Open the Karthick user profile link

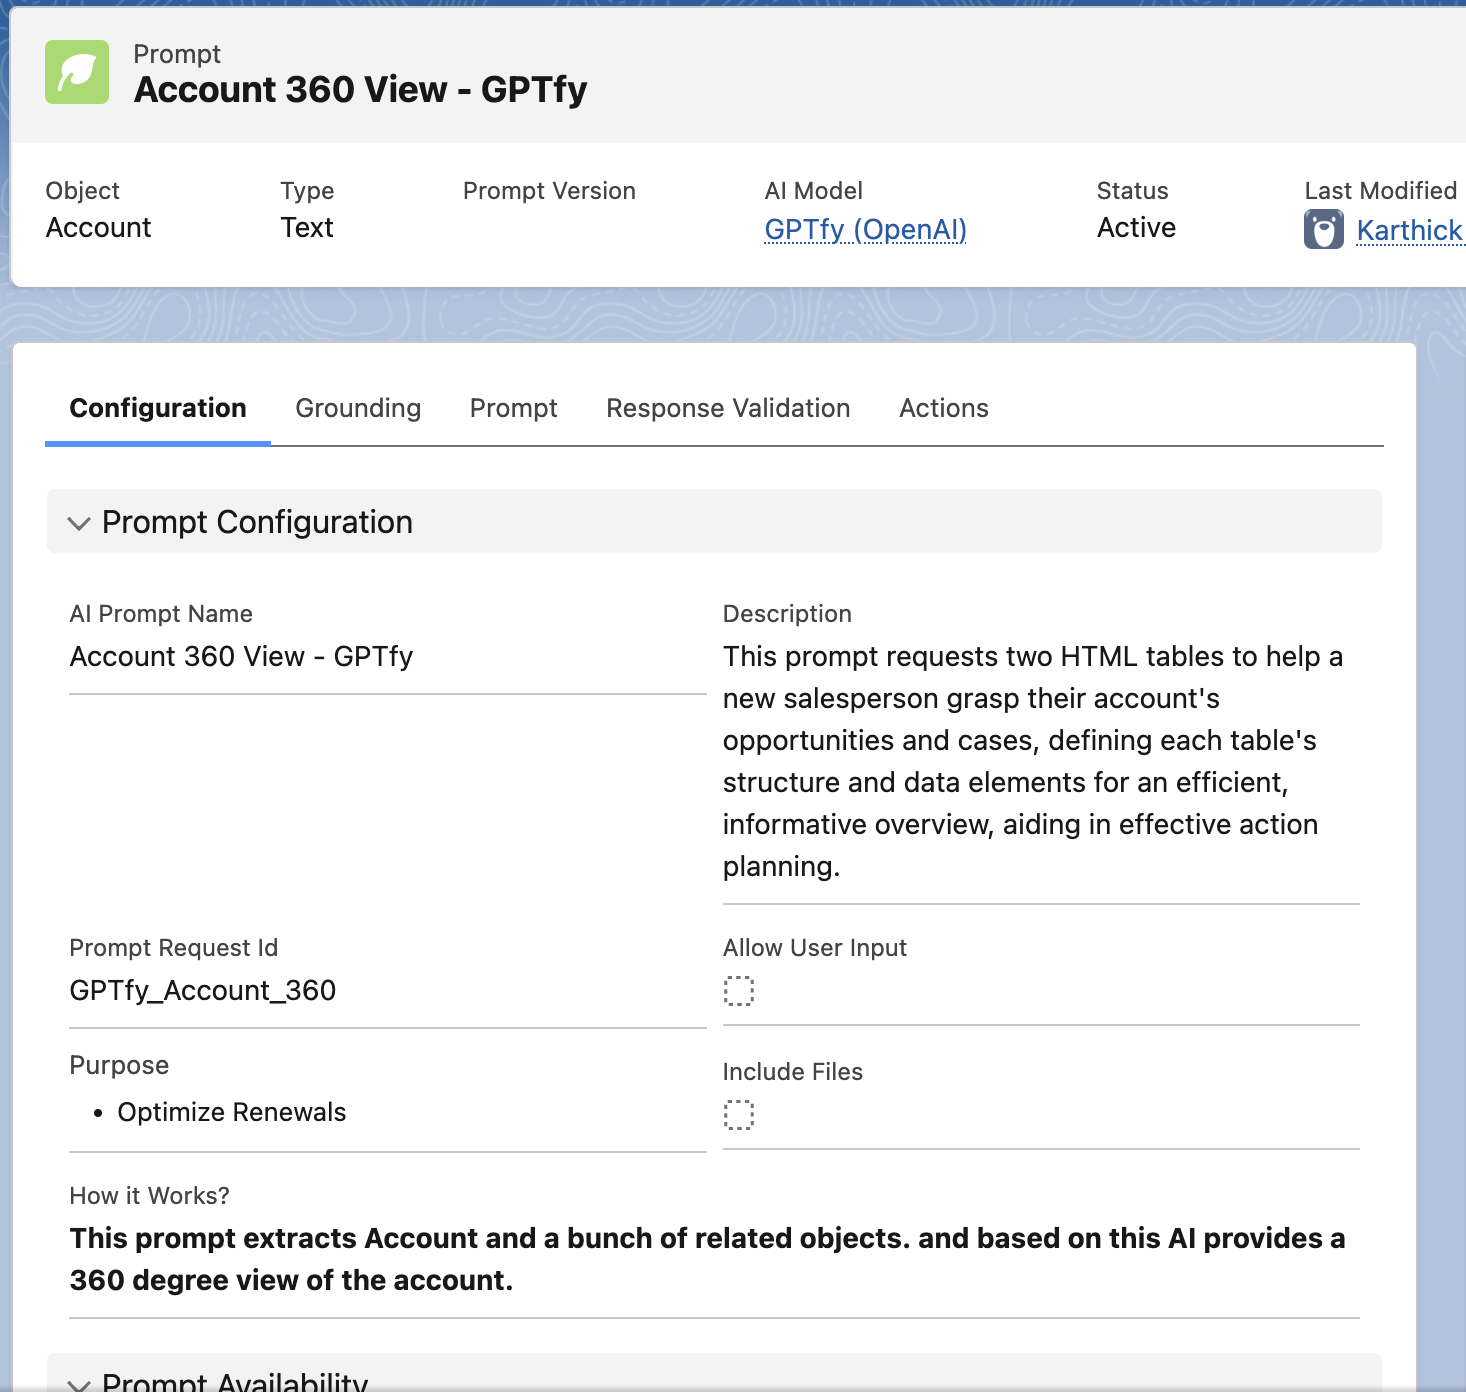tap(1408, 231)
